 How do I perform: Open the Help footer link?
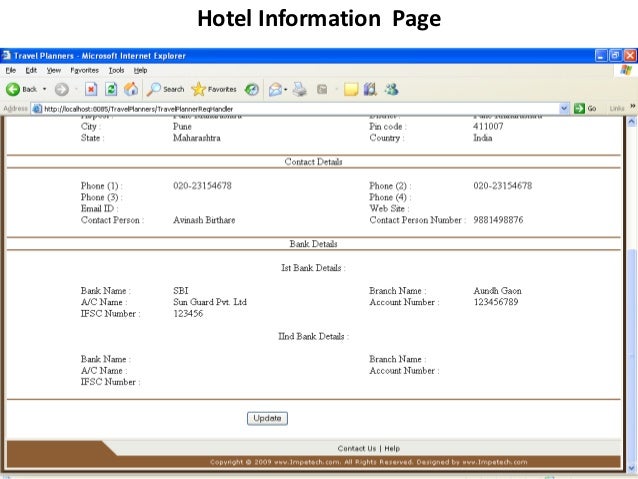pos(392,448)
